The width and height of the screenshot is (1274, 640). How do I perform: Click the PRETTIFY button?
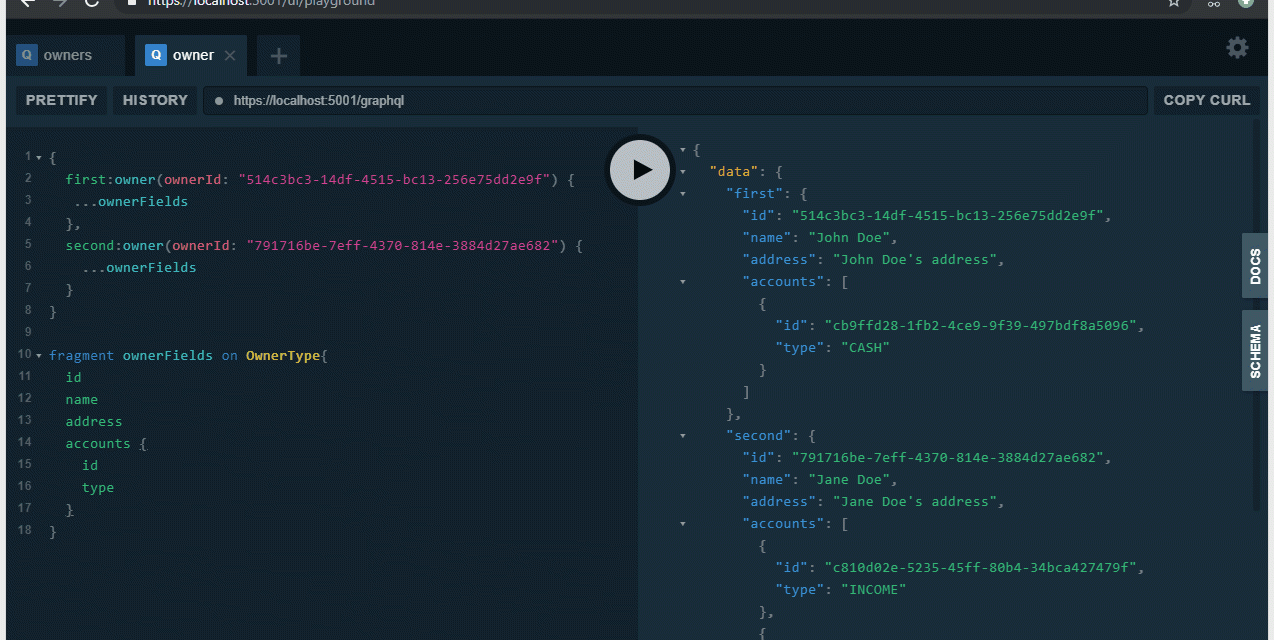[x=62, y=100]
